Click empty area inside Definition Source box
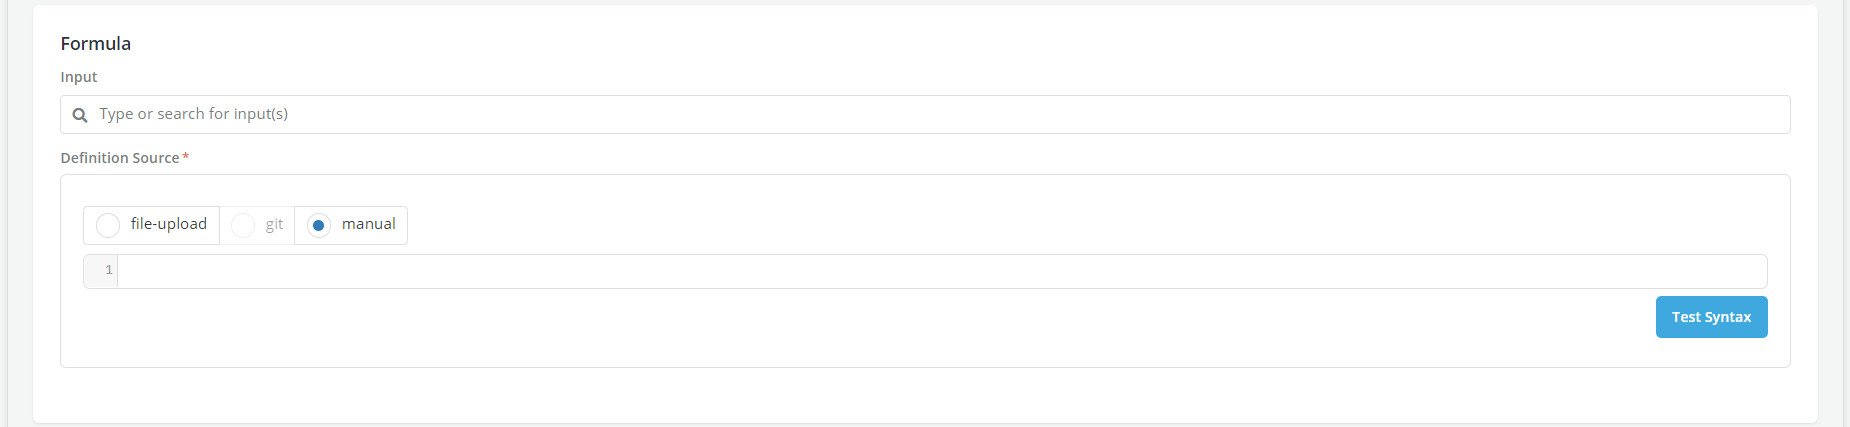Viewport: 1850px width, 427px height. point(800,330)
